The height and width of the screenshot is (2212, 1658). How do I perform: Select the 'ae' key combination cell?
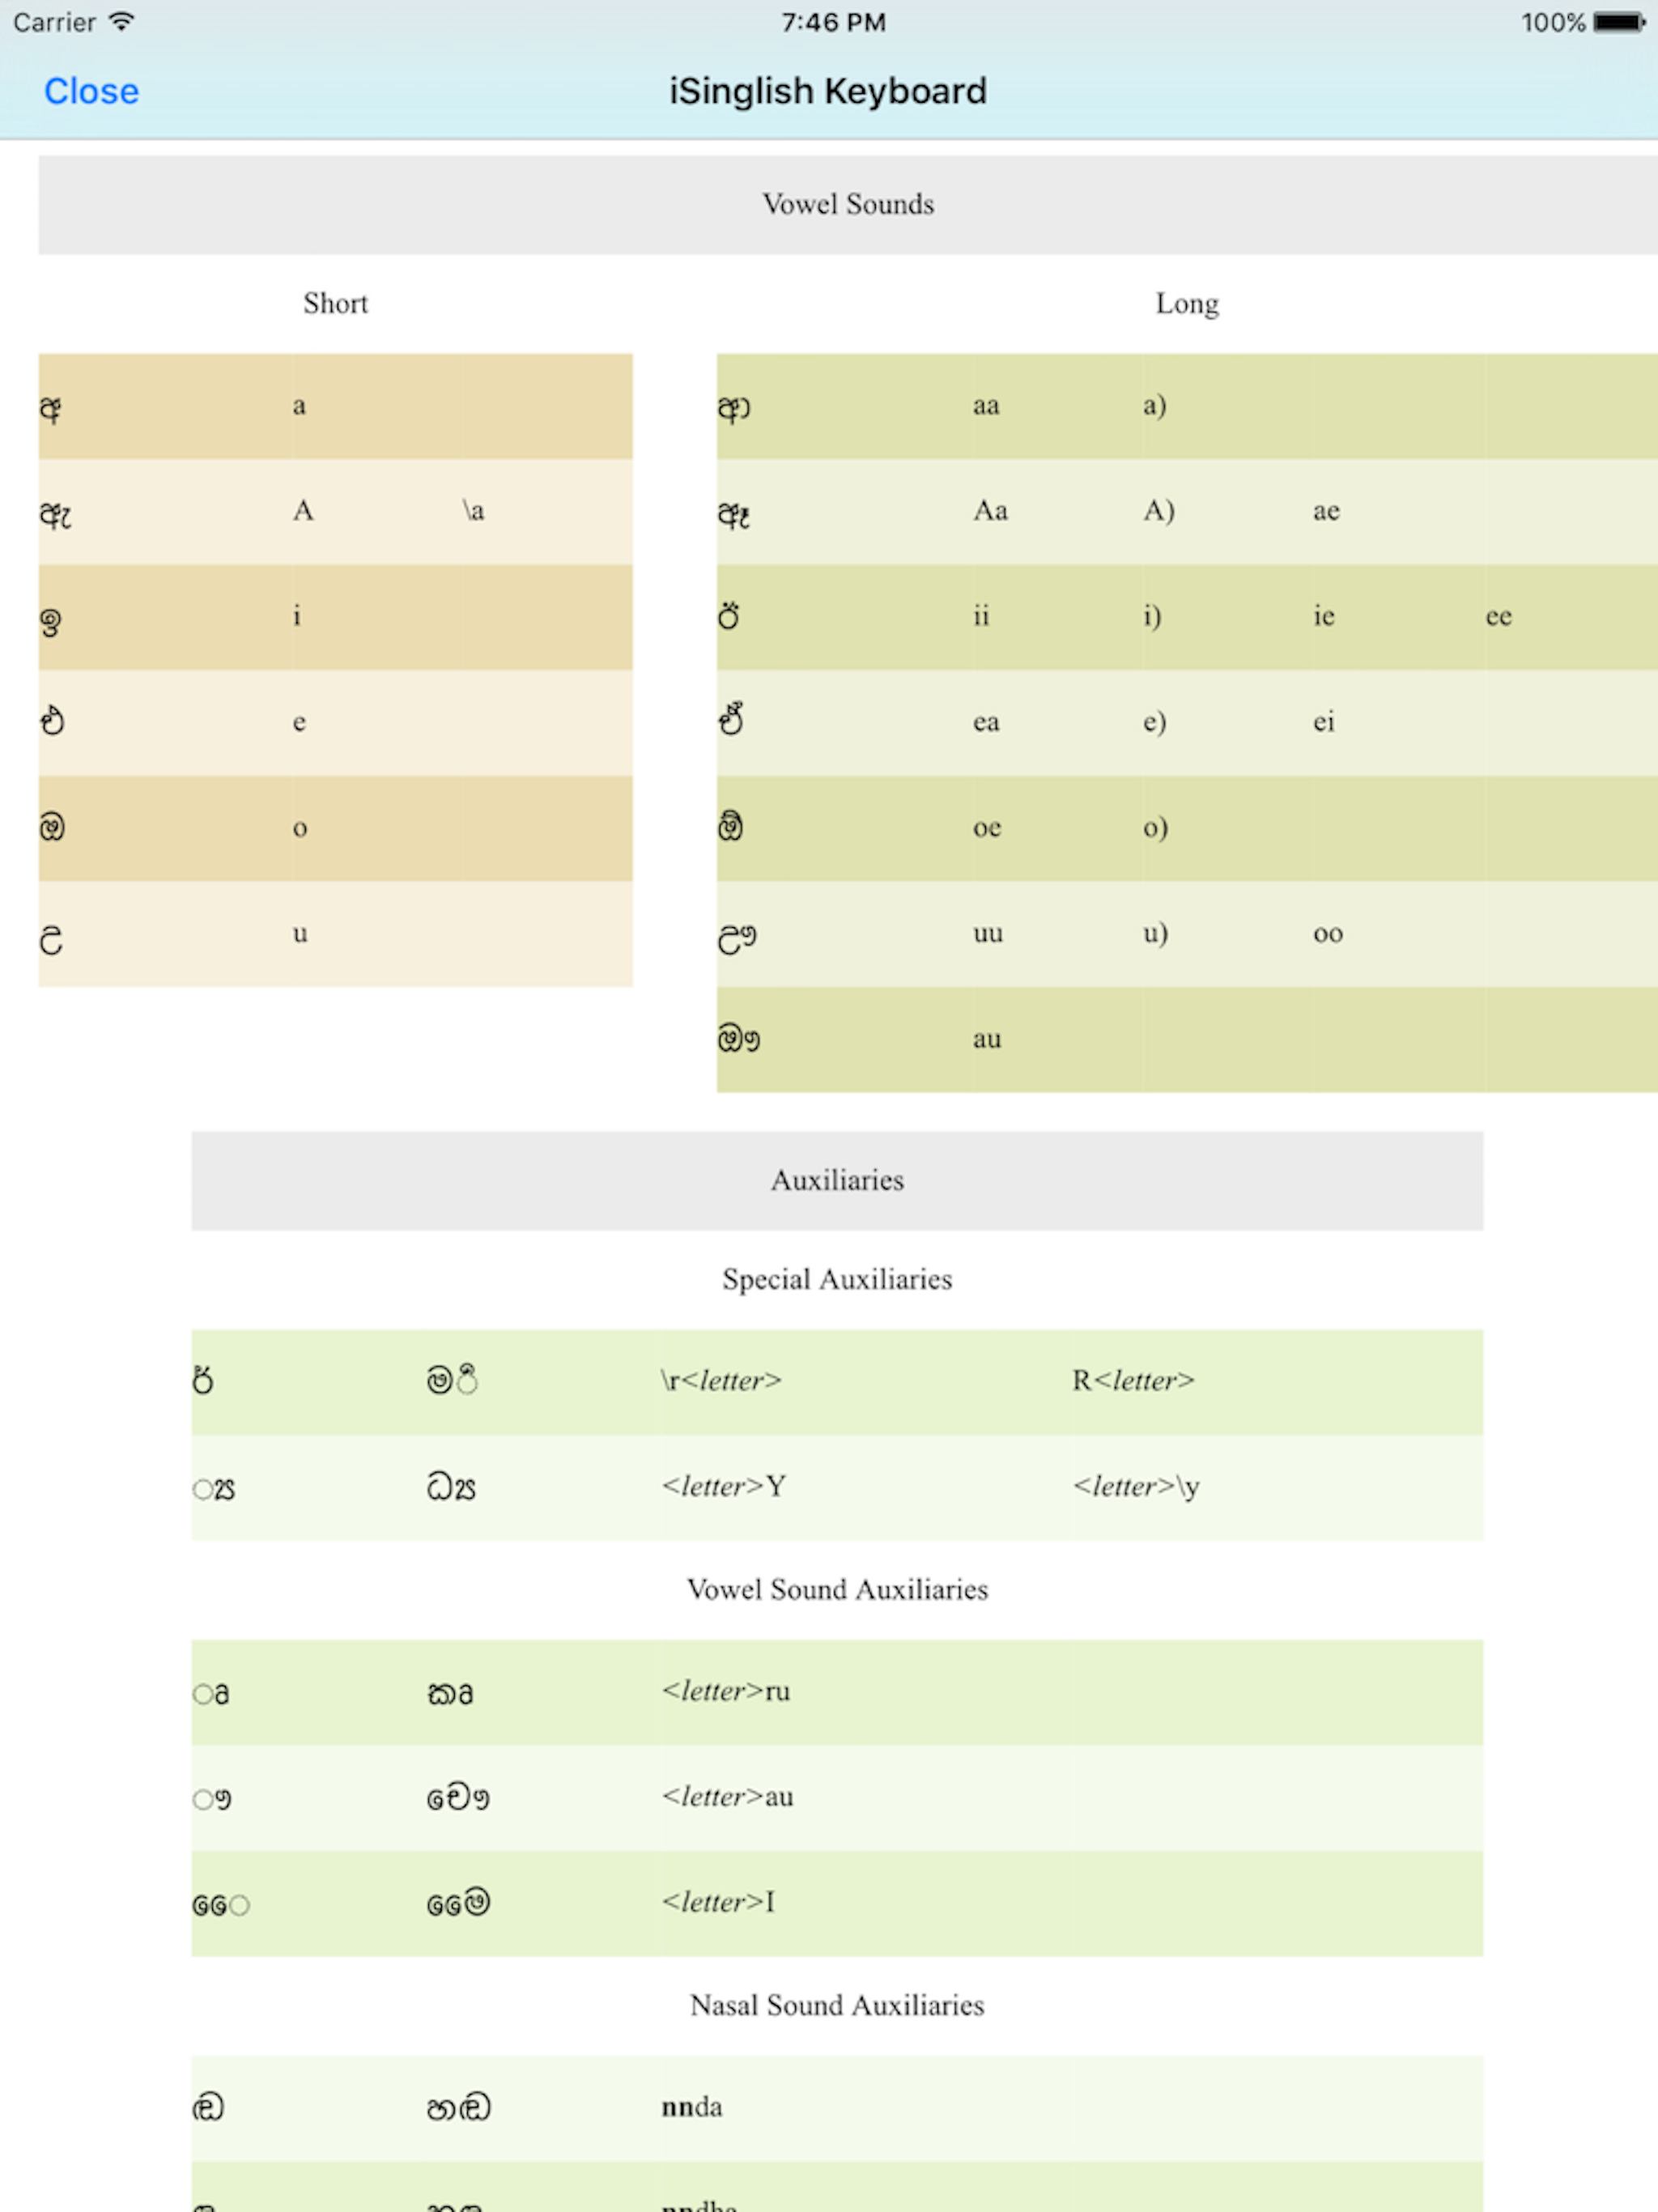1326,511
